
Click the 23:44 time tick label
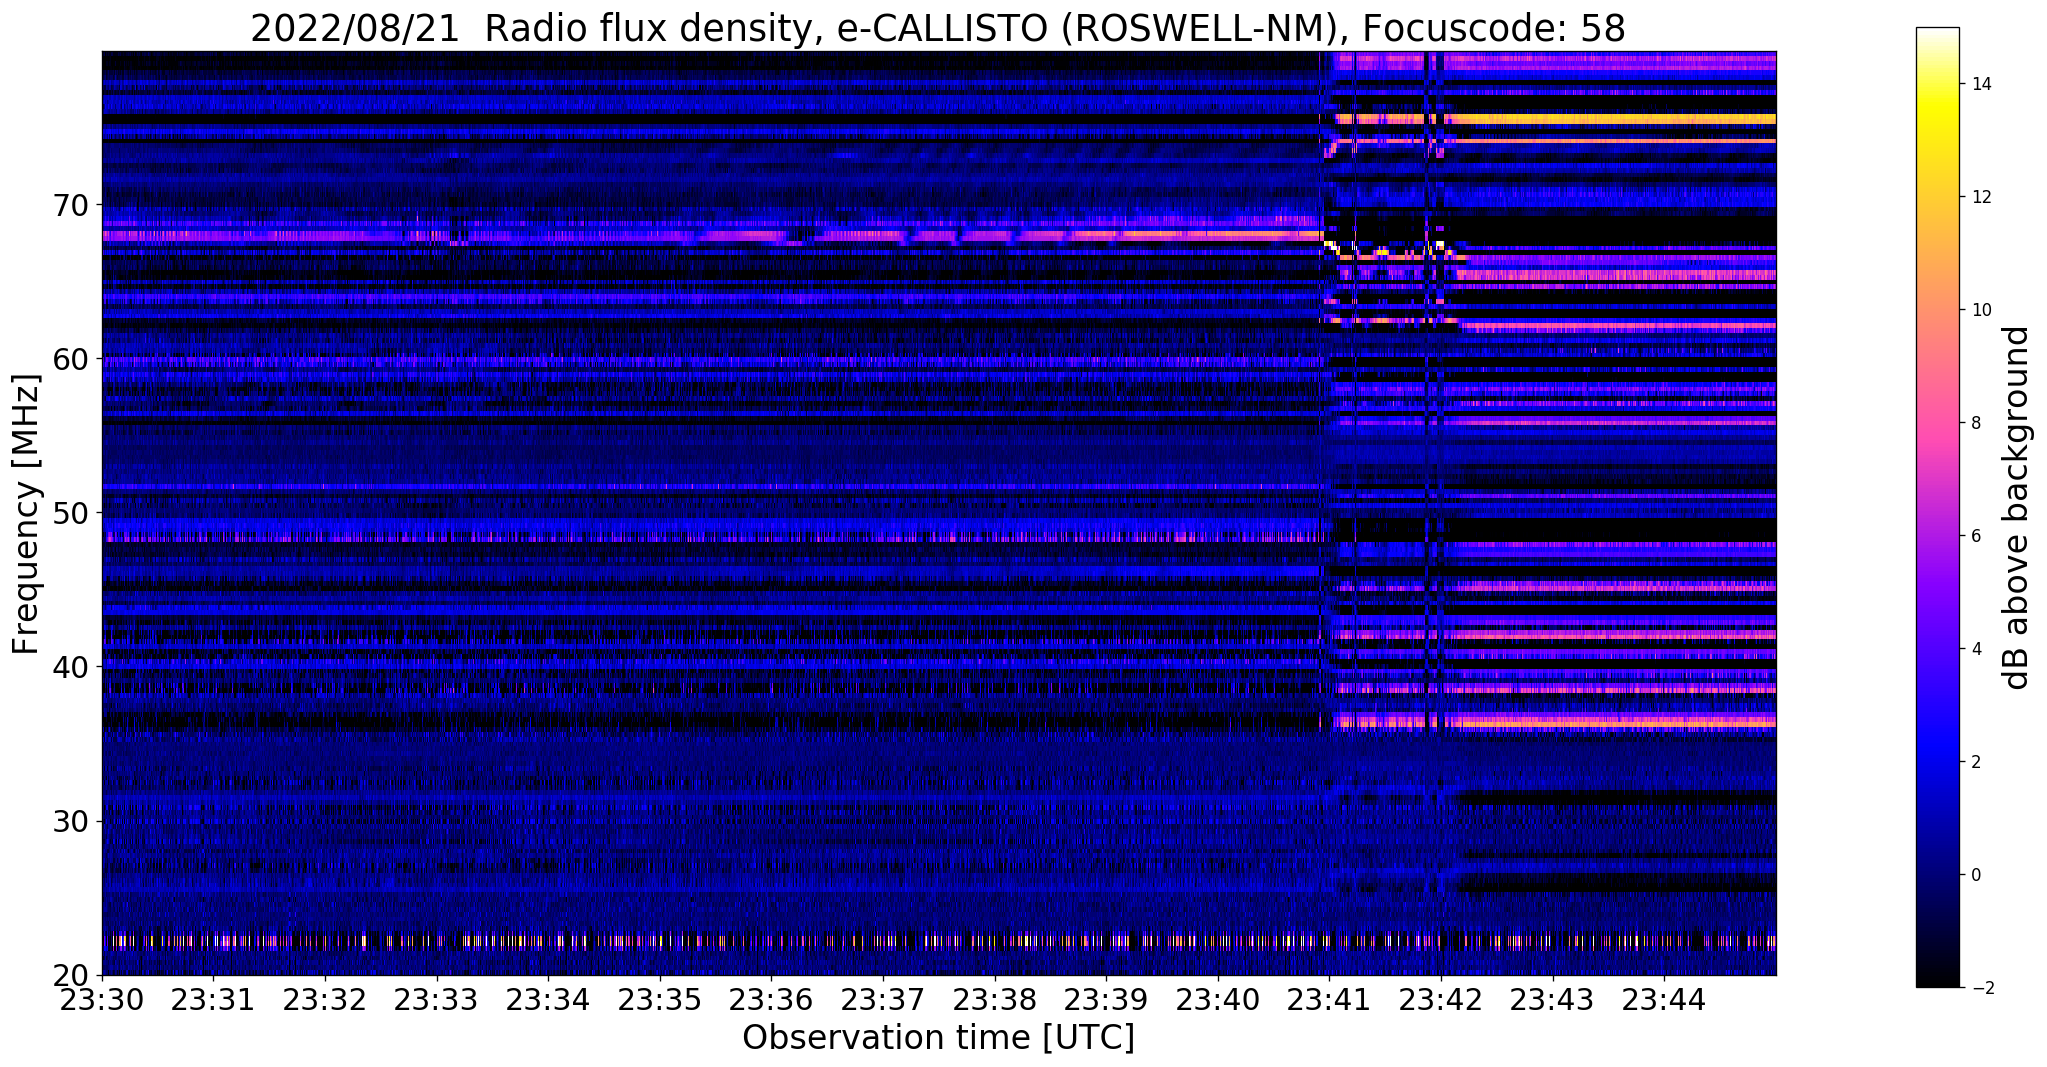(1664, 1000)
